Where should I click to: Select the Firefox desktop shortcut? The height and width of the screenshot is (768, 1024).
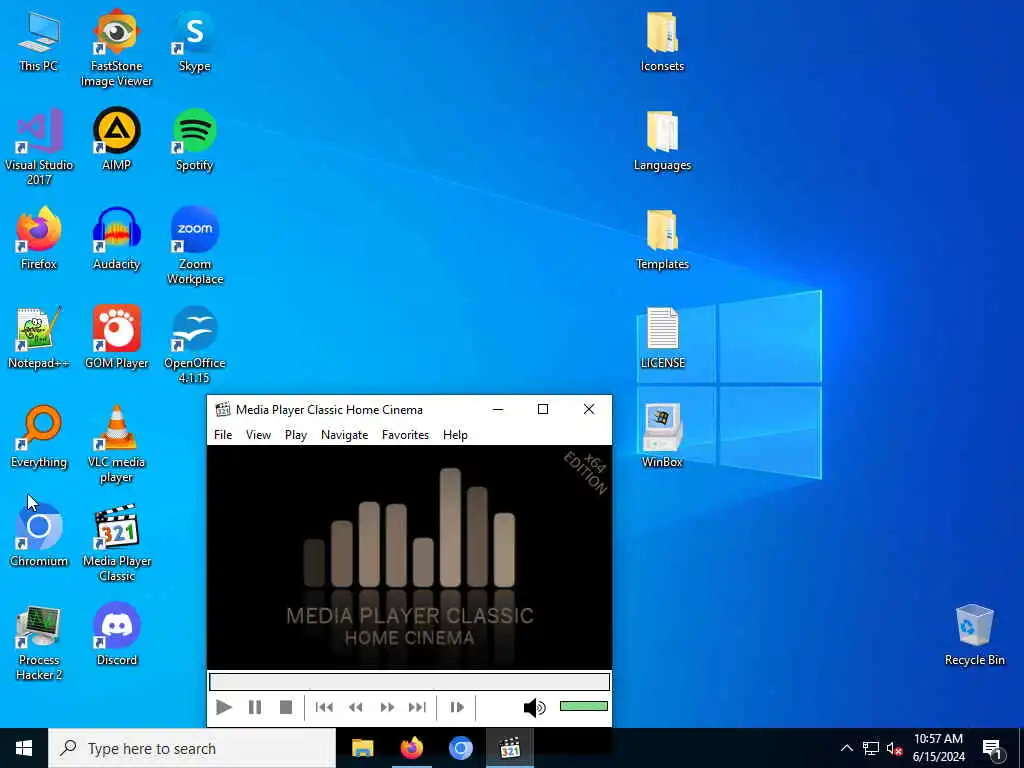pyautogui.click(x=39, y=238)
